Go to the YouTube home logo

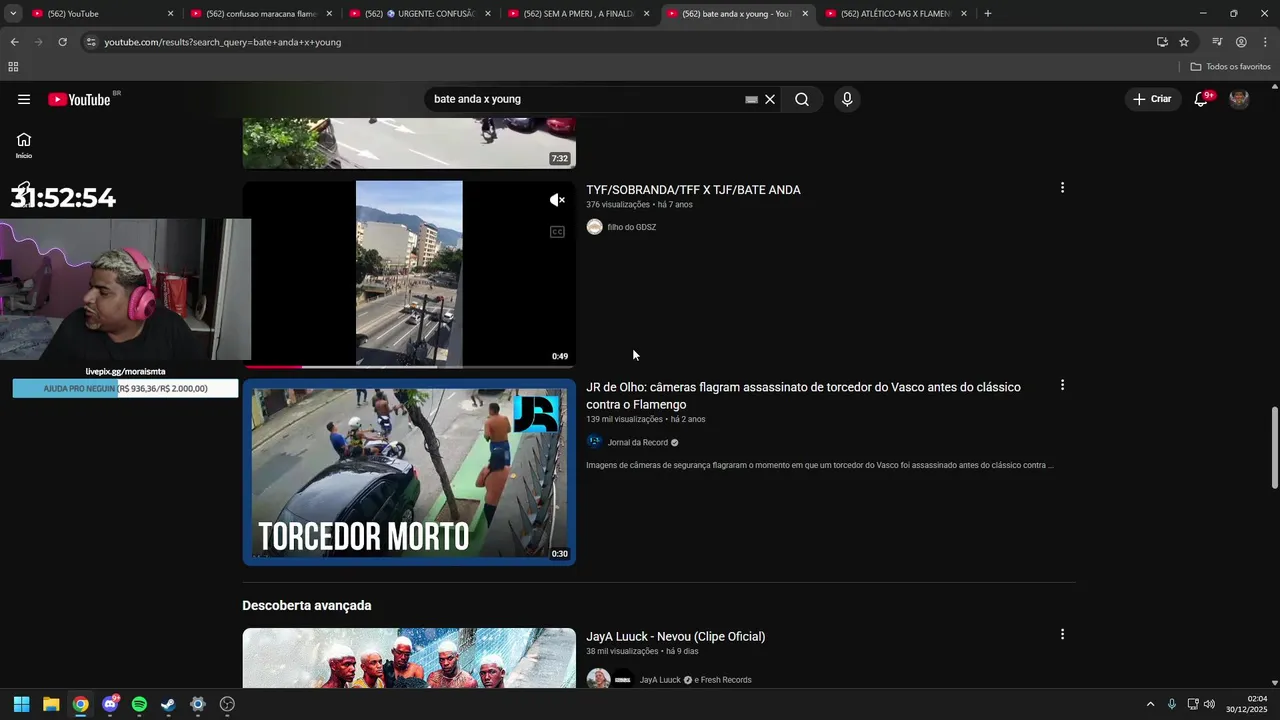[x=79, y=99]
